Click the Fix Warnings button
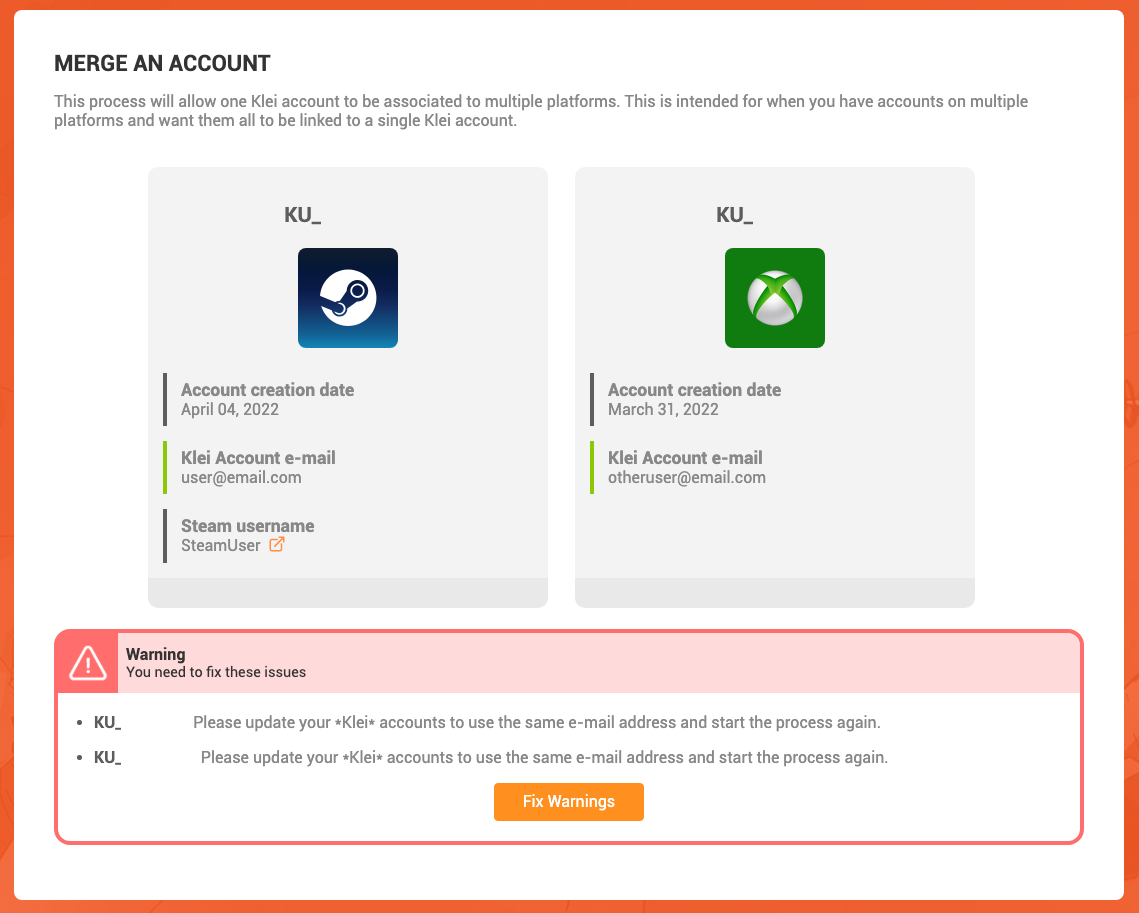1139x913 pixels. pos(569,802)
